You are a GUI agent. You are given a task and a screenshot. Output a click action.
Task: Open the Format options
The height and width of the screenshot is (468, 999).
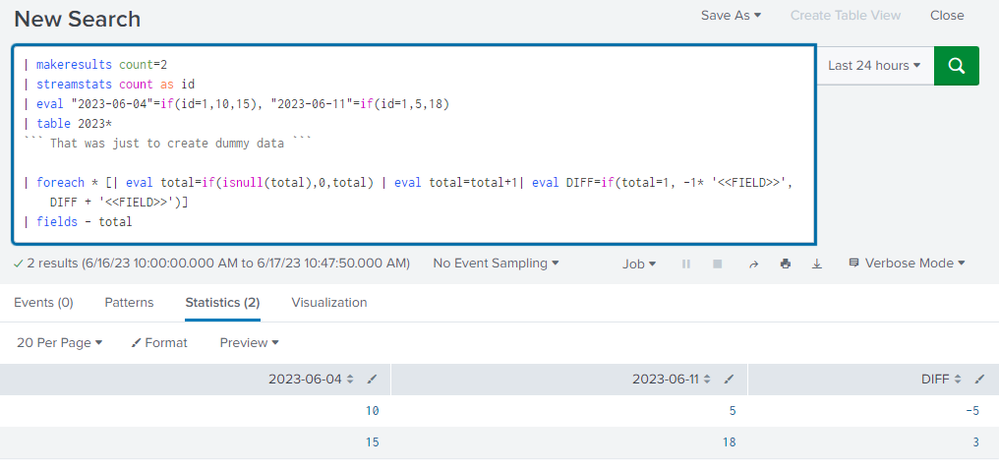tap(159, 343)
